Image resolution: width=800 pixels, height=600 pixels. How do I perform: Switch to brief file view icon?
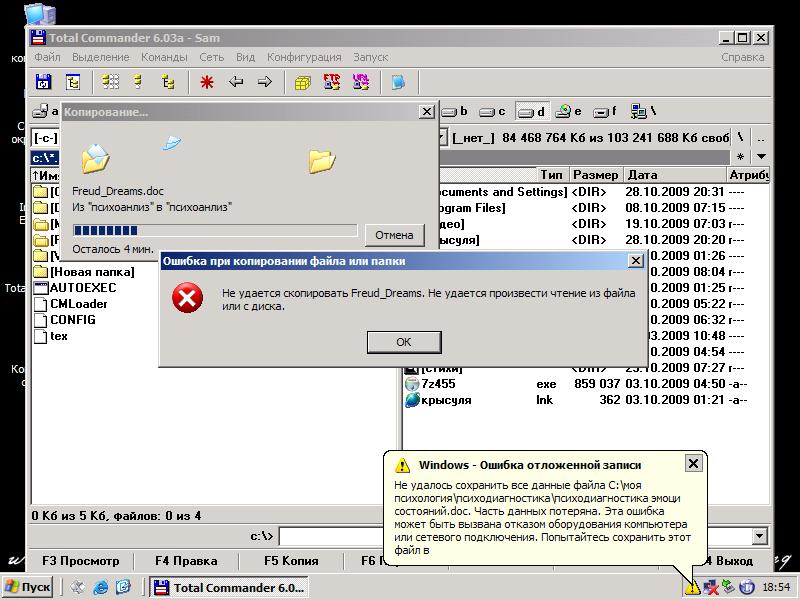(110, 82)
